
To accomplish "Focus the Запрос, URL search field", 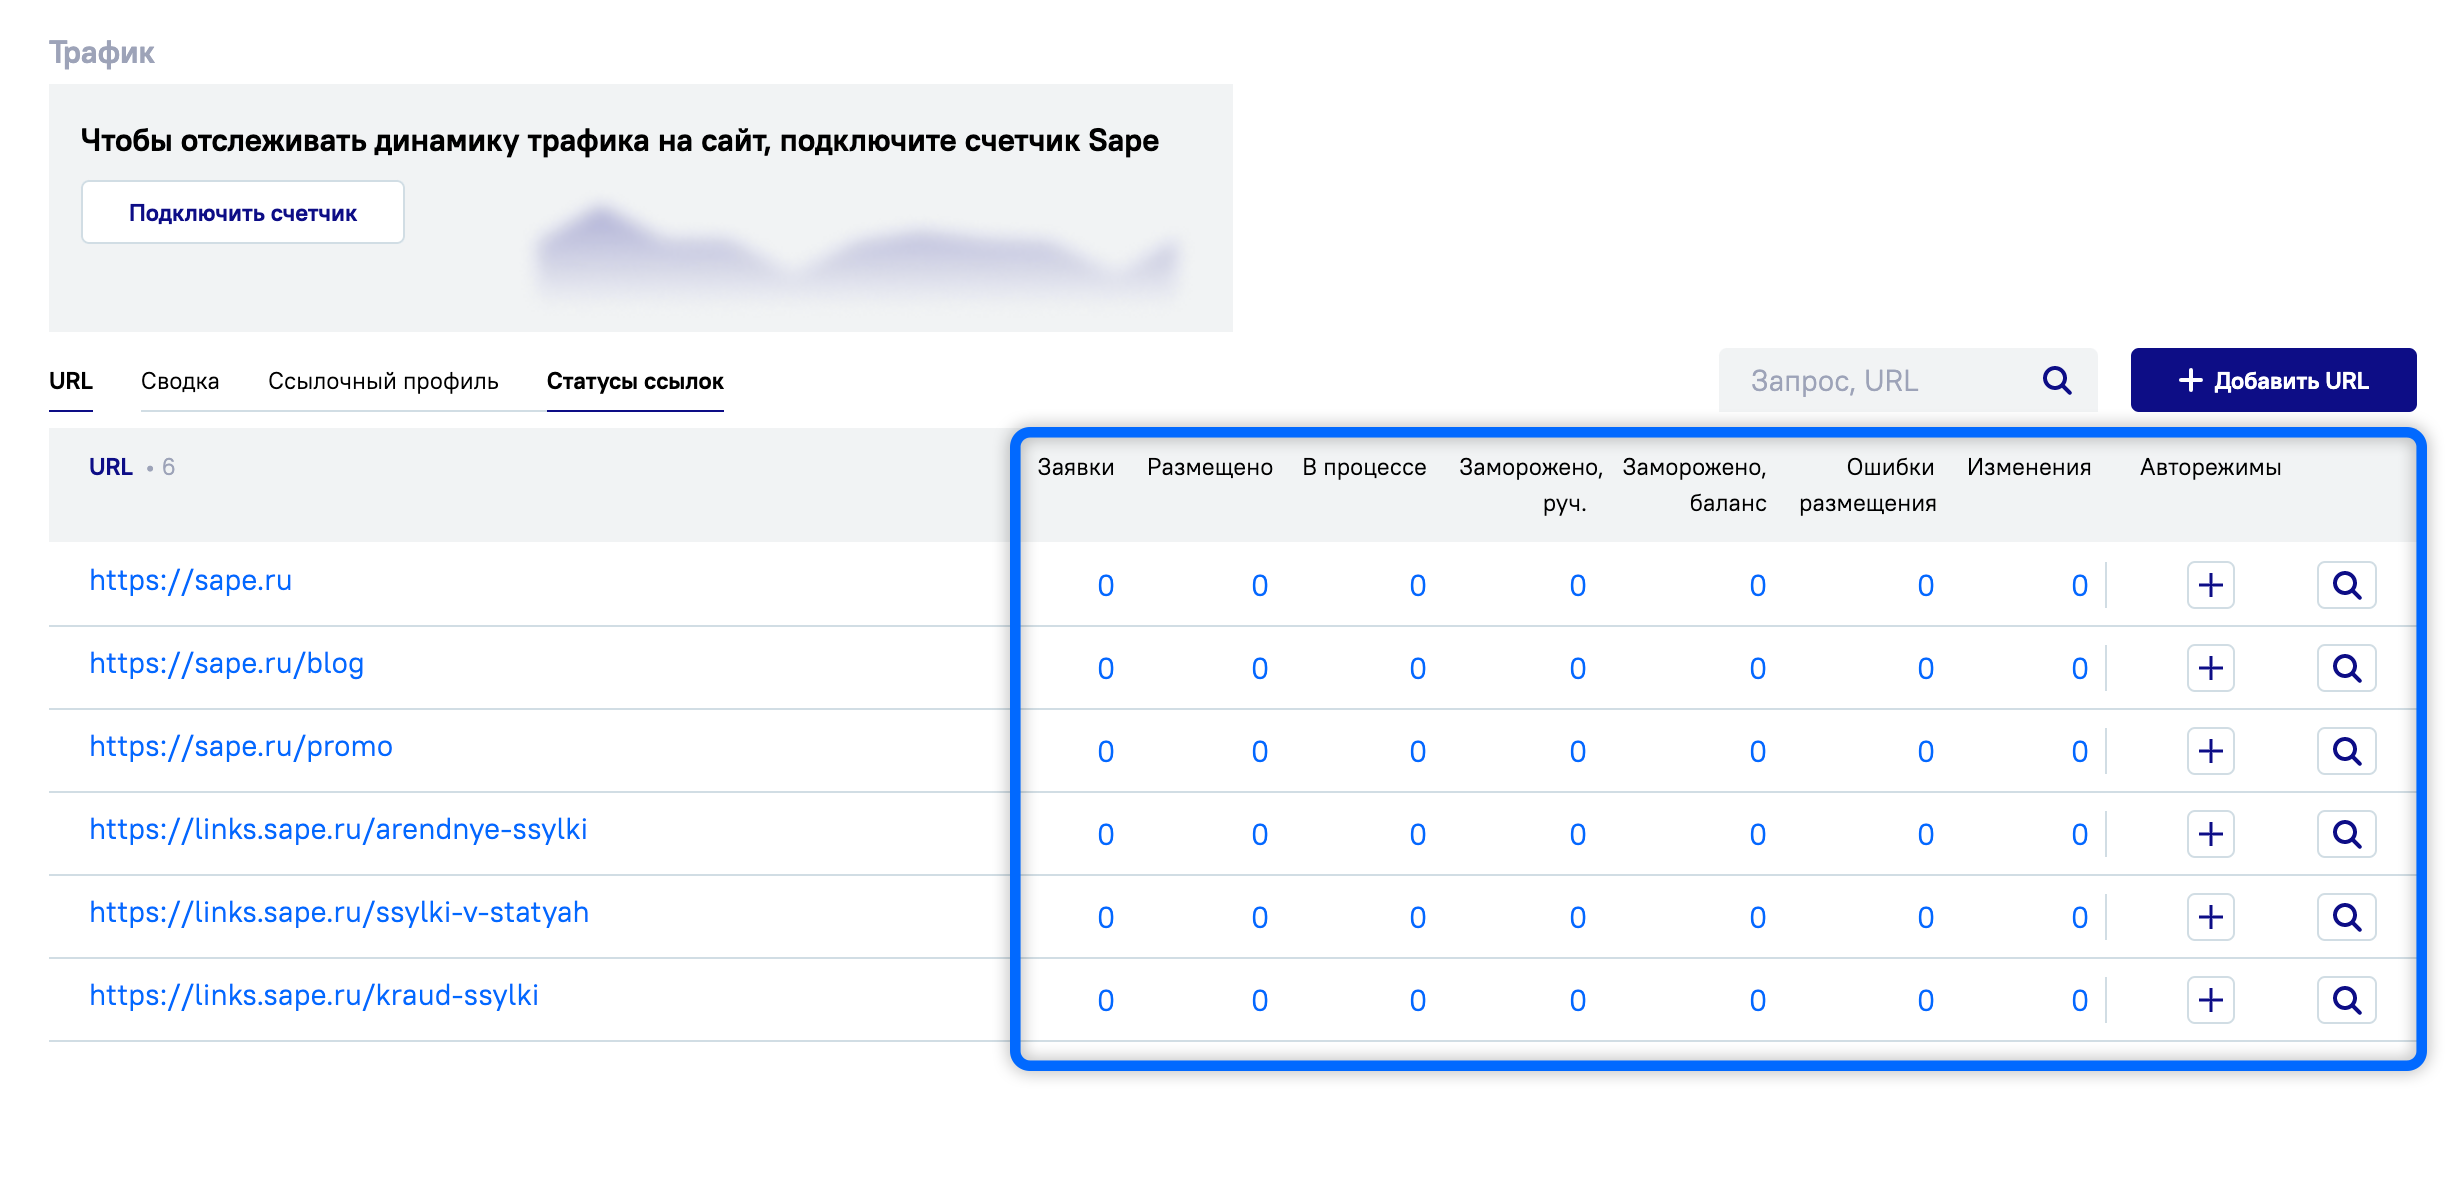I will [1907, 380].
